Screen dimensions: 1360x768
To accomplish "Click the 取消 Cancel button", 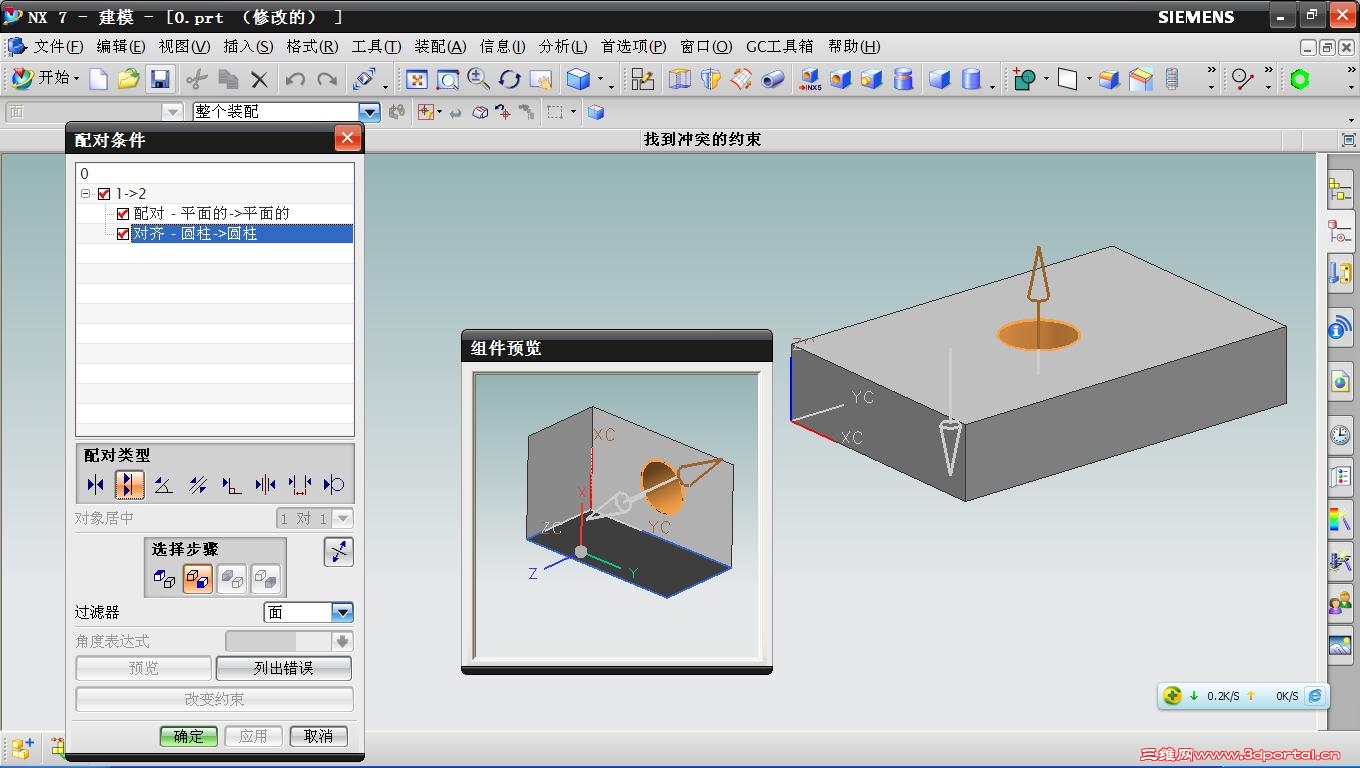I will point(318,736).
